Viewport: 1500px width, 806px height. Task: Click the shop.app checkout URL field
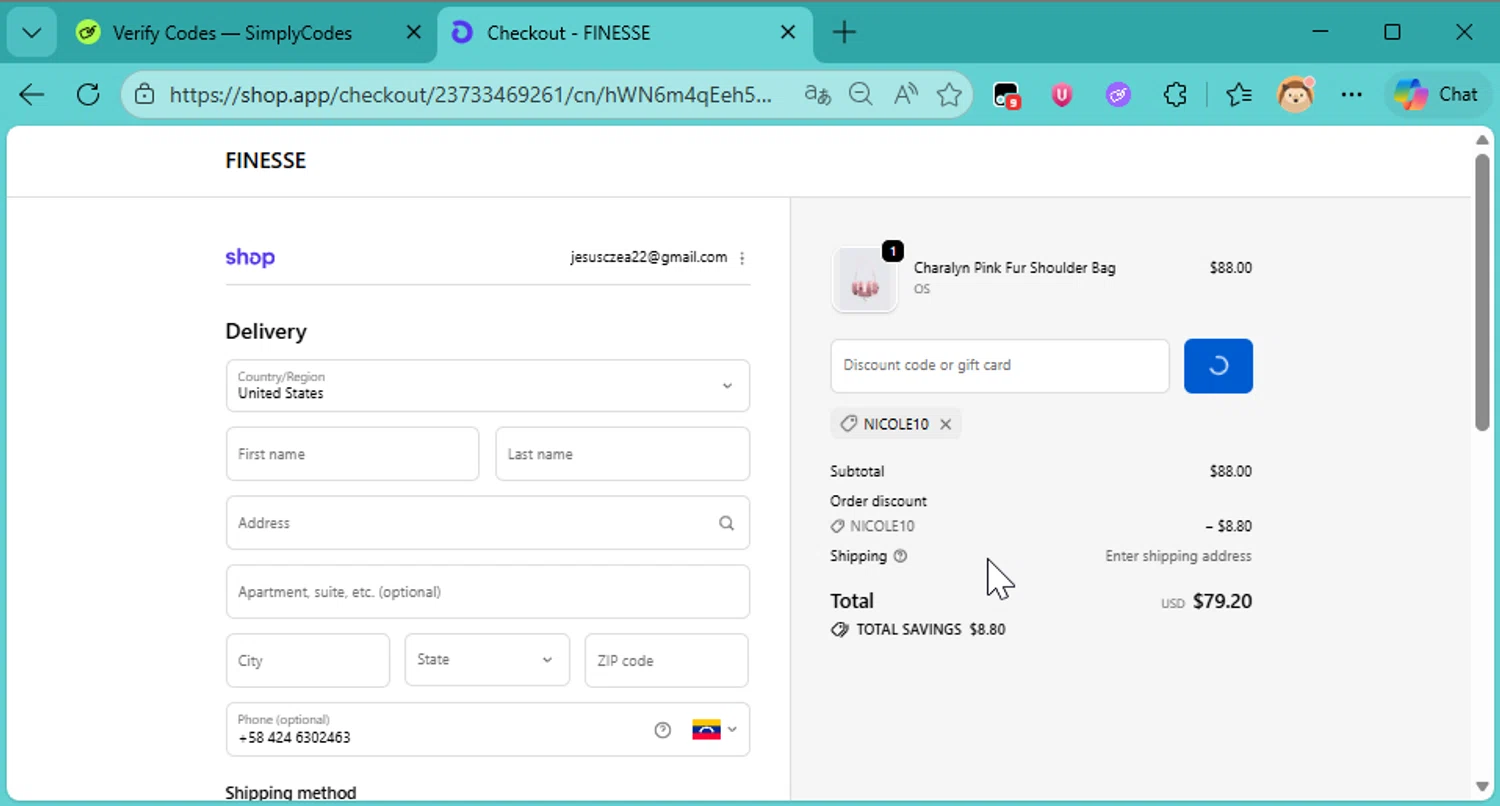point(470,95)
